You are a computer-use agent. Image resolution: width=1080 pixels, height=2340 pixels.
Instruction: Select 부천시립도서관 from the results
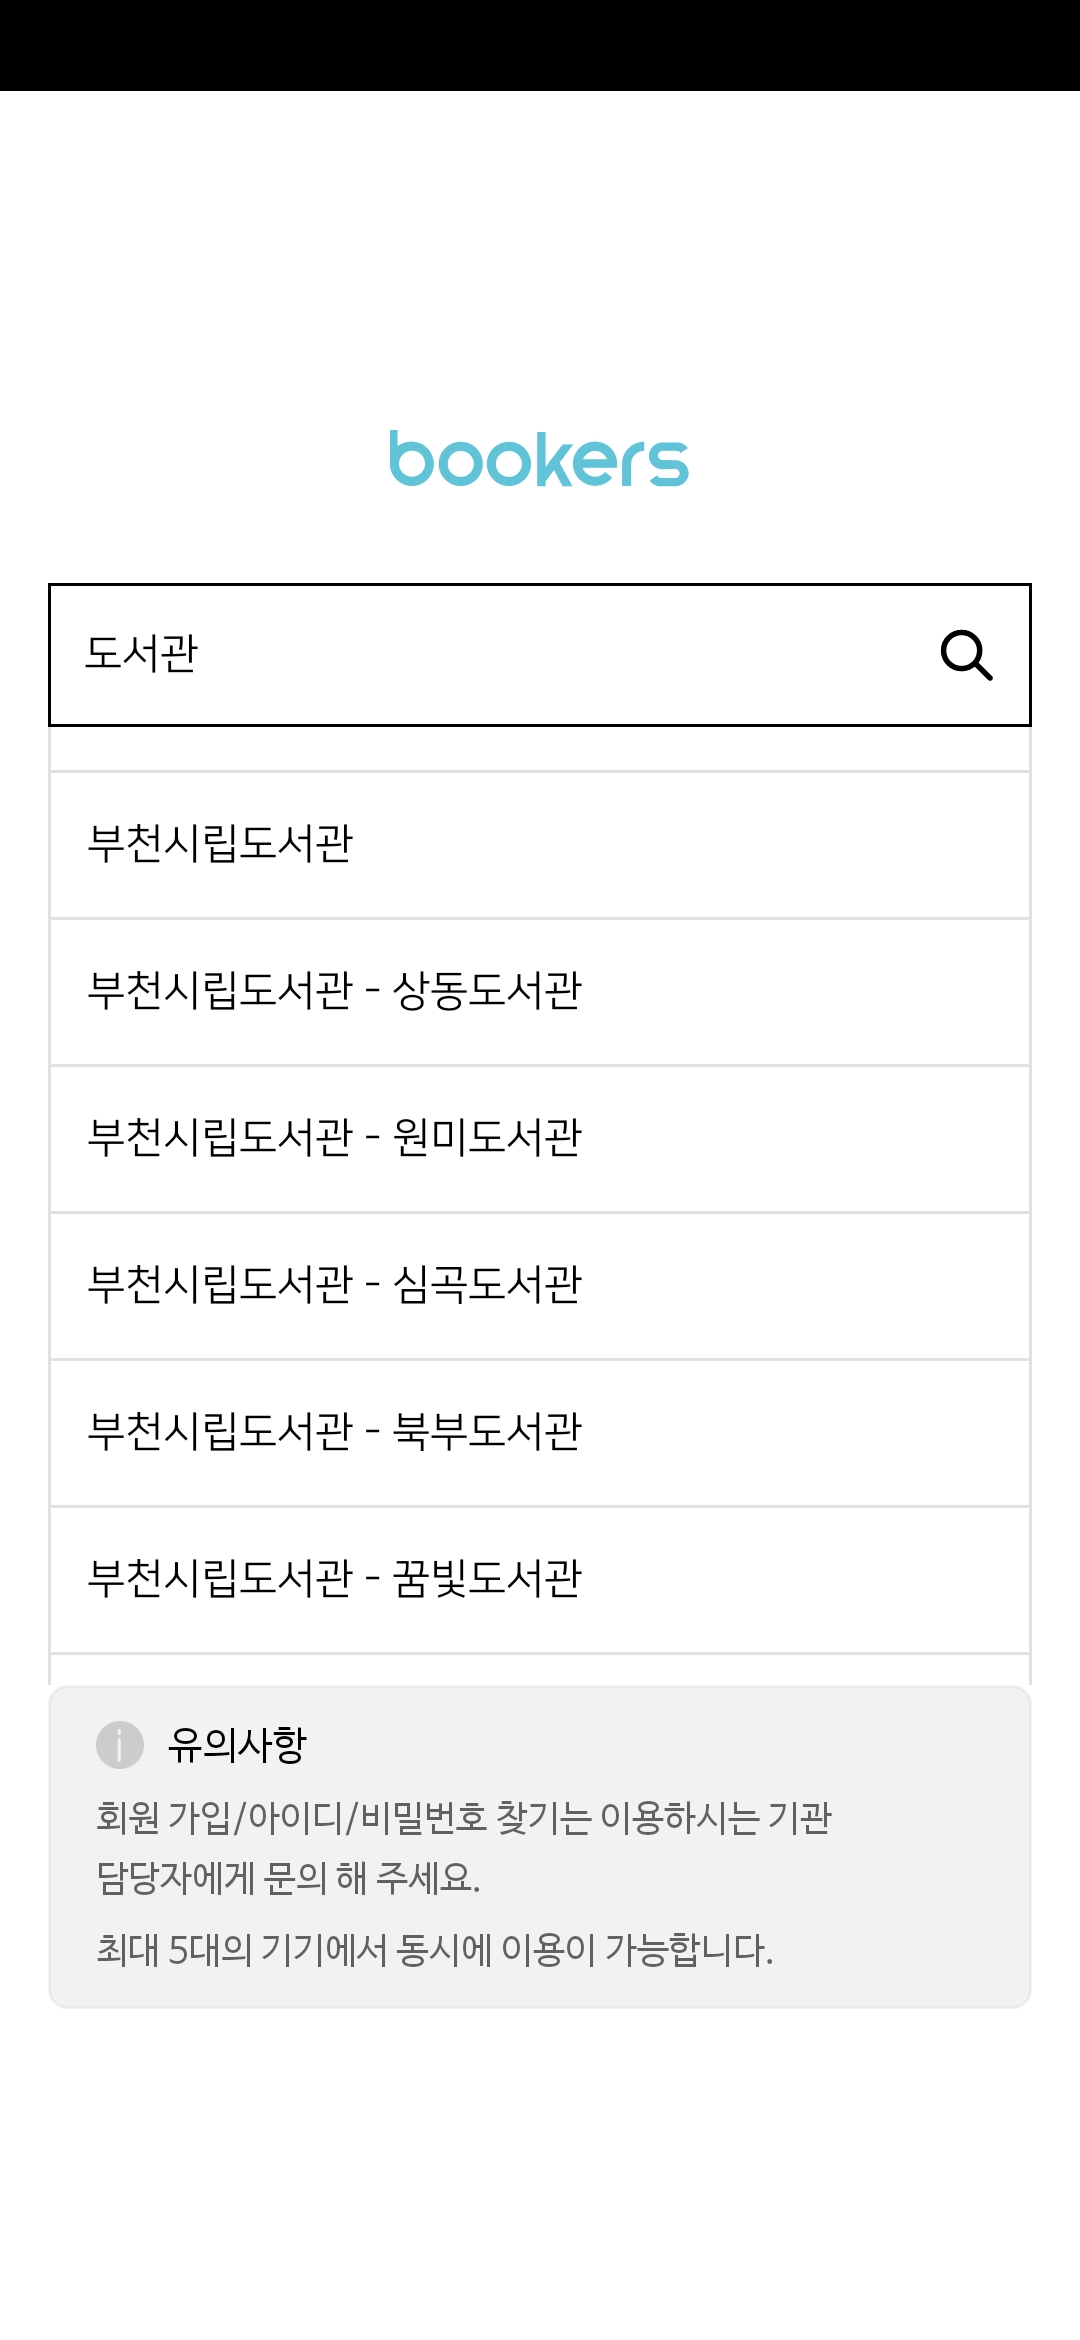(x=540, y=845)
